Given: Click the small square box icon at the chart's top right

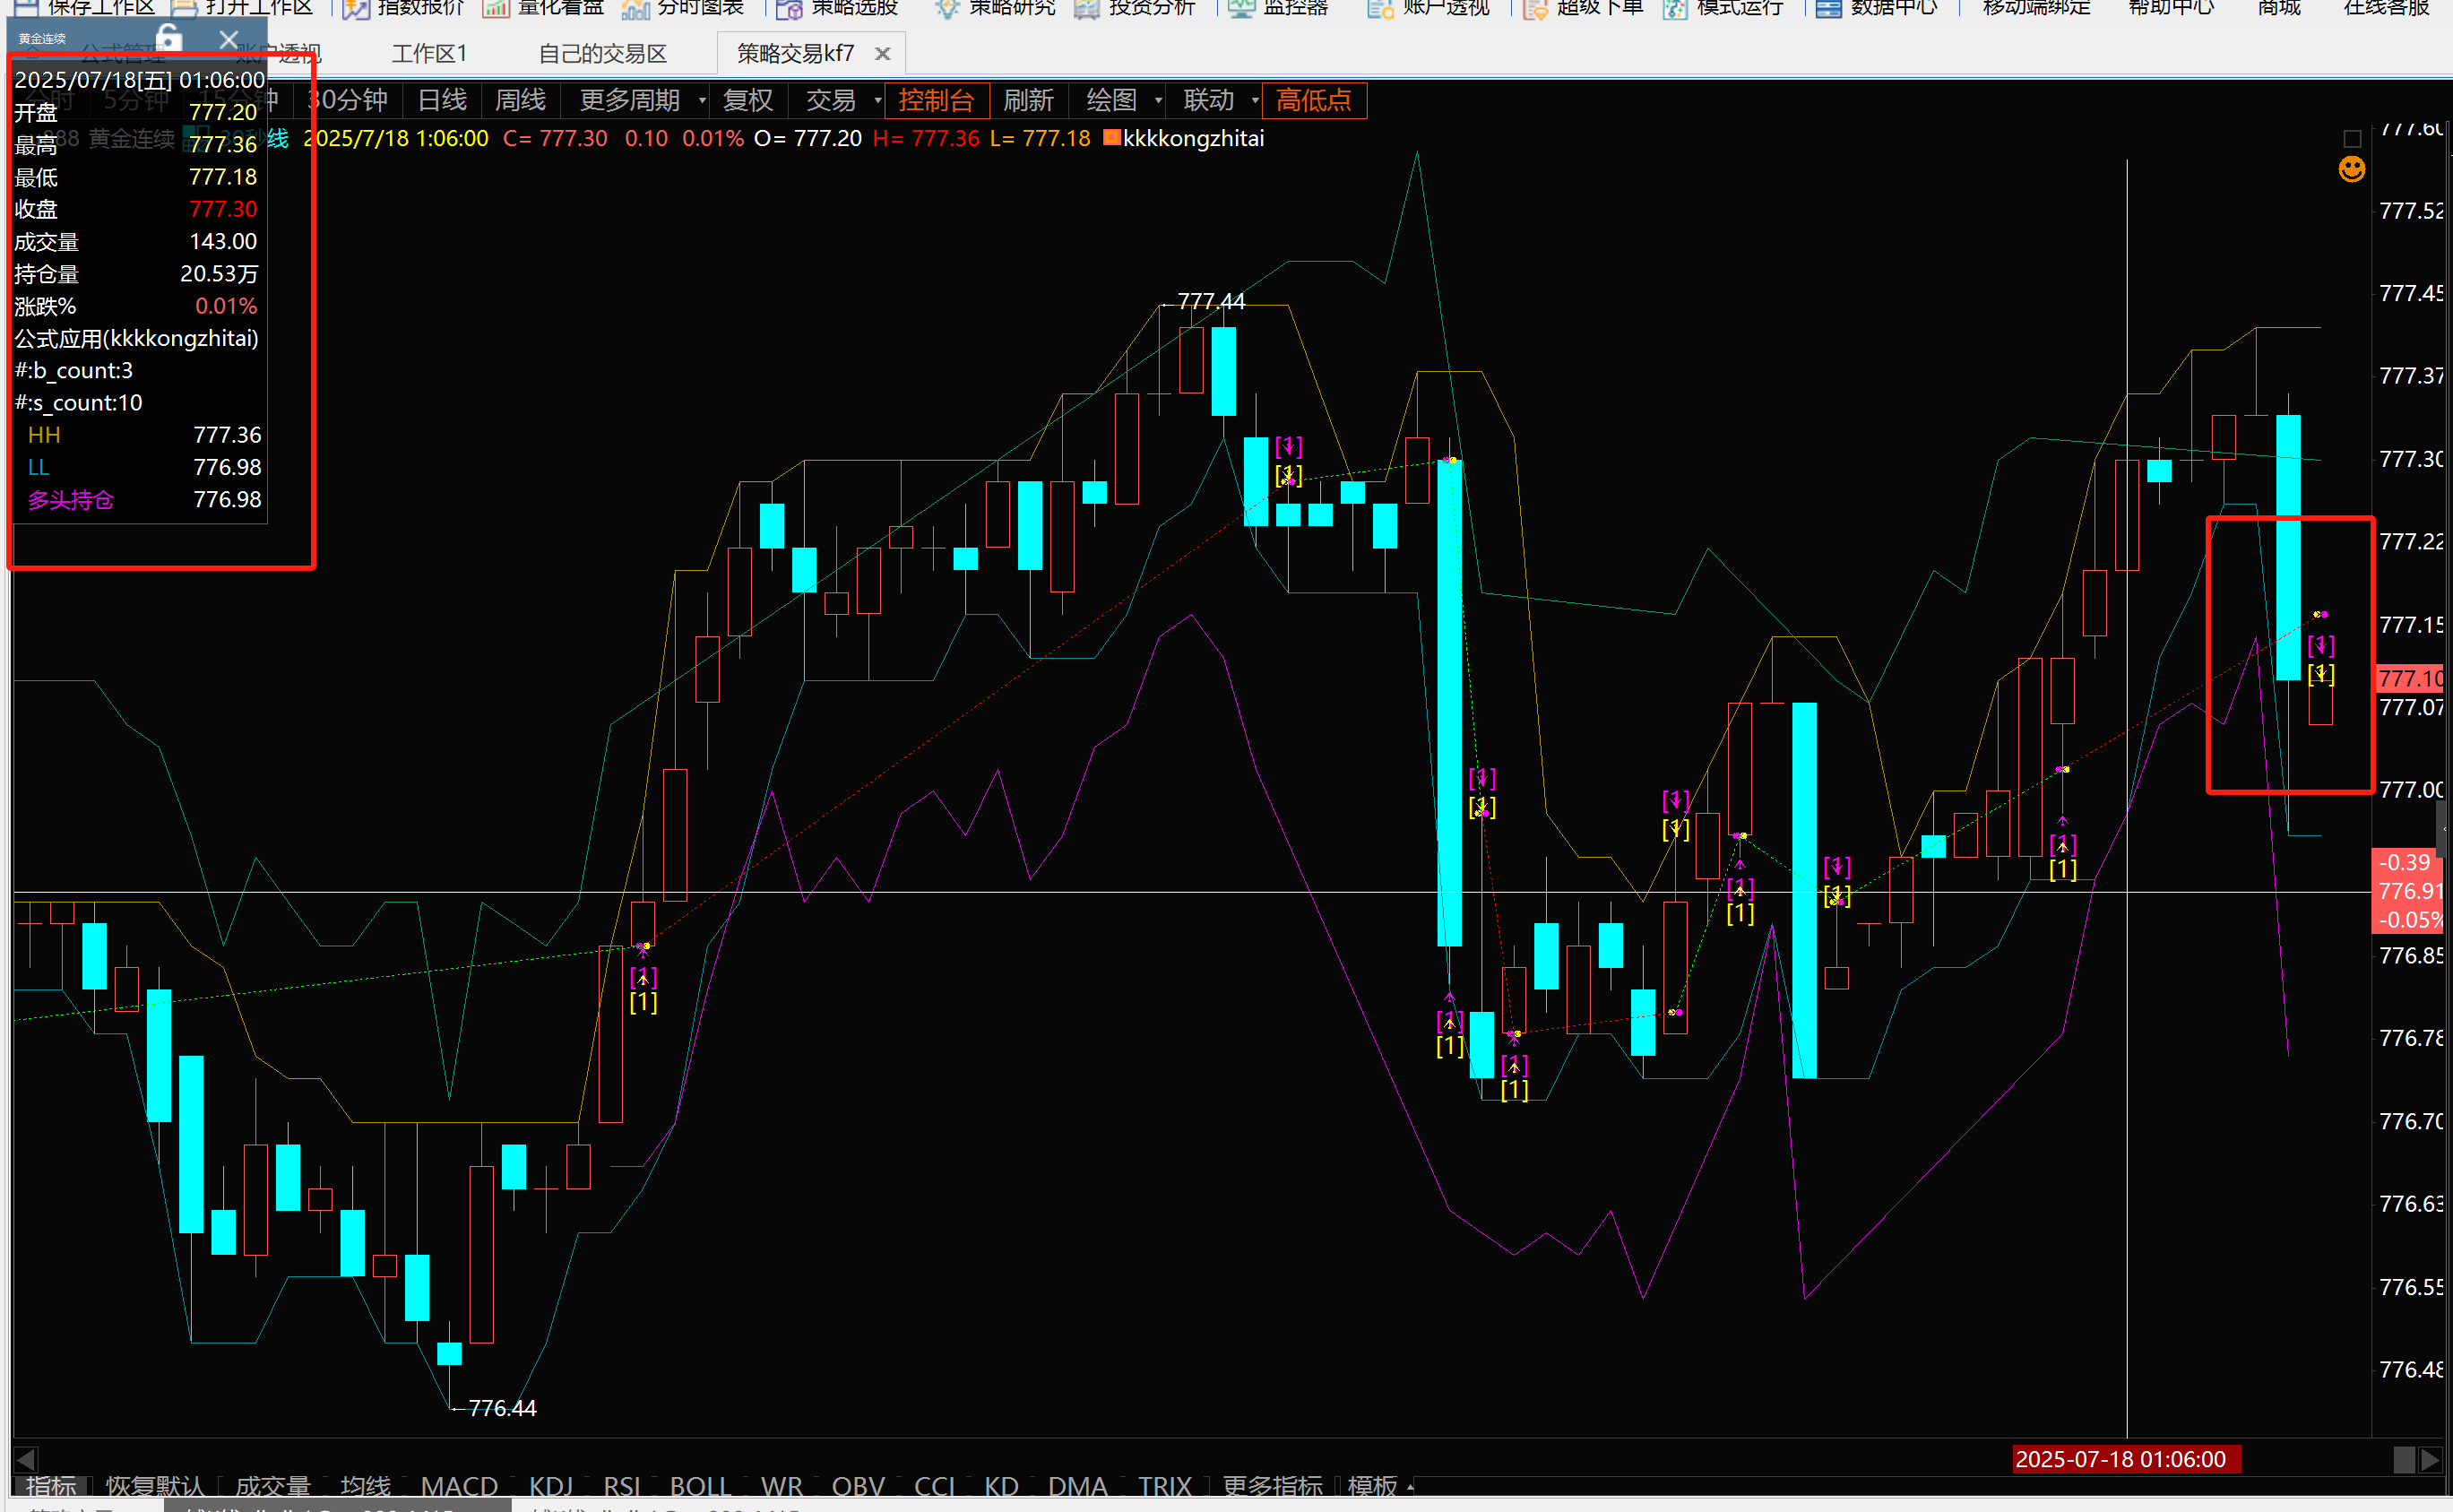Looking at the screenshot, I should click(x=2352, y=138).
